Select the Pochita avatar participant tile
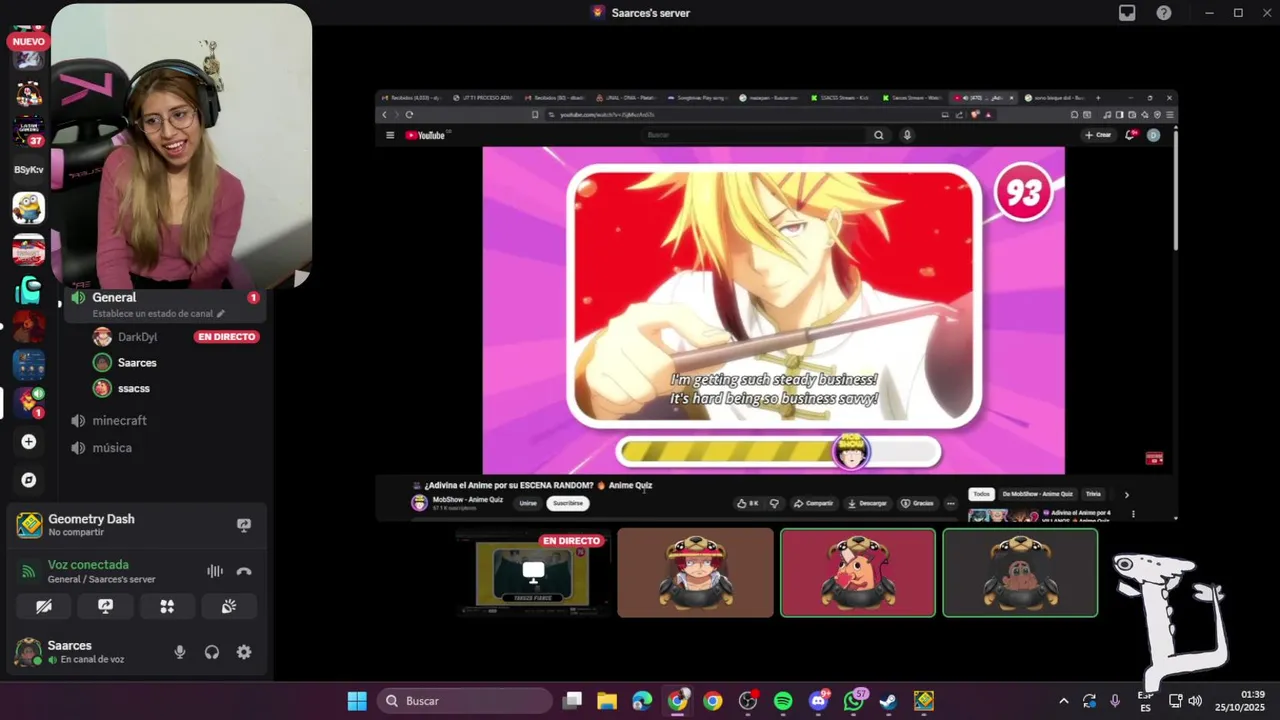Screen dimensions: 1280x720 [858, 573]
